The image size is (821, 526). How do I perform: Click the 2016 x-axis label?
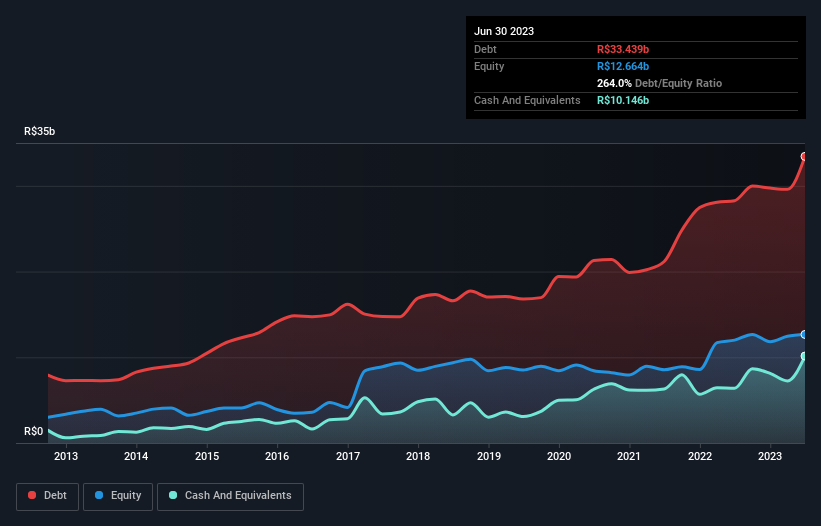[277, 456]
